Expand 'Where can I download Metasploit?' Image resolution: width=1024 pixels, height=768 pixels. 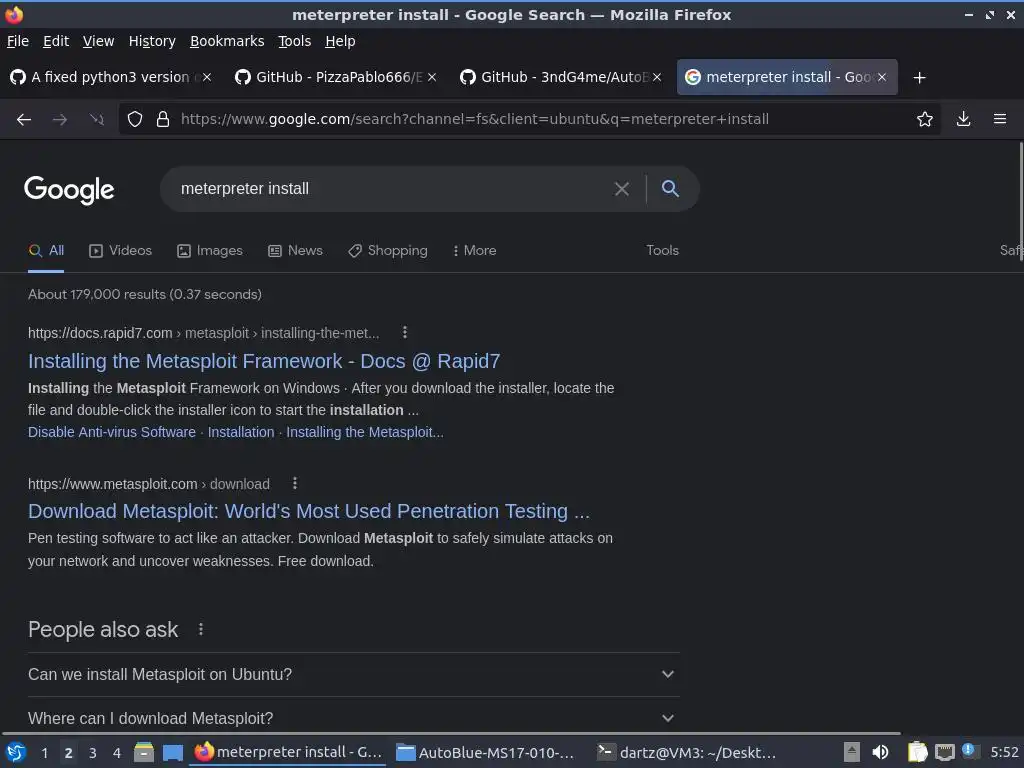(x=353, y=718)
